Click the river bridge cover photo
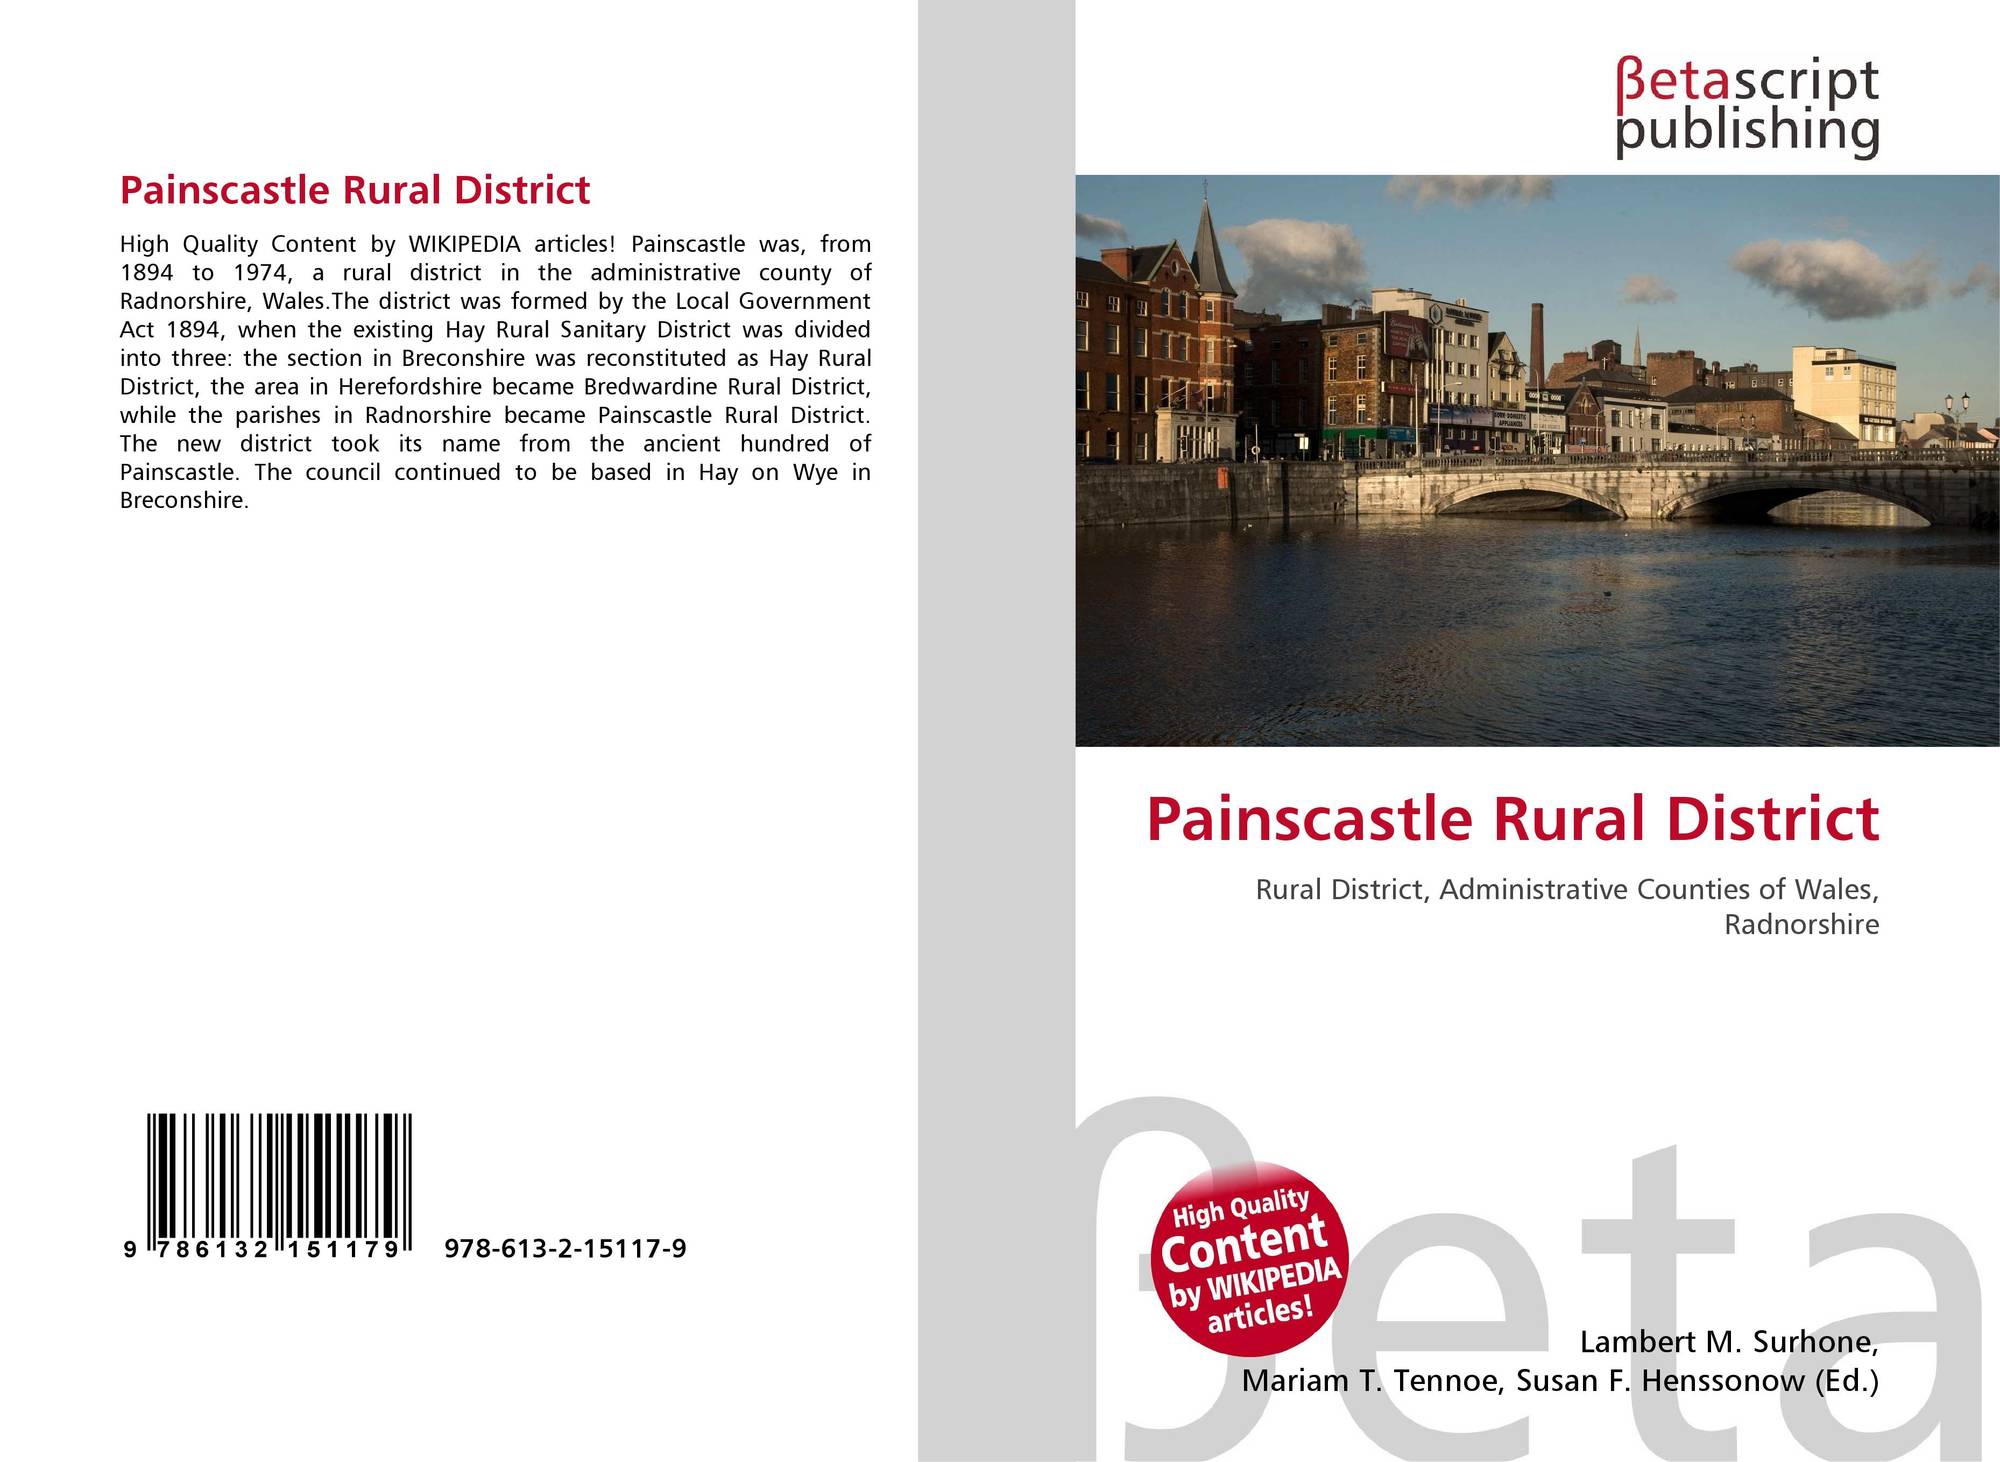2000x1462 pixels. coord(1536,460)
